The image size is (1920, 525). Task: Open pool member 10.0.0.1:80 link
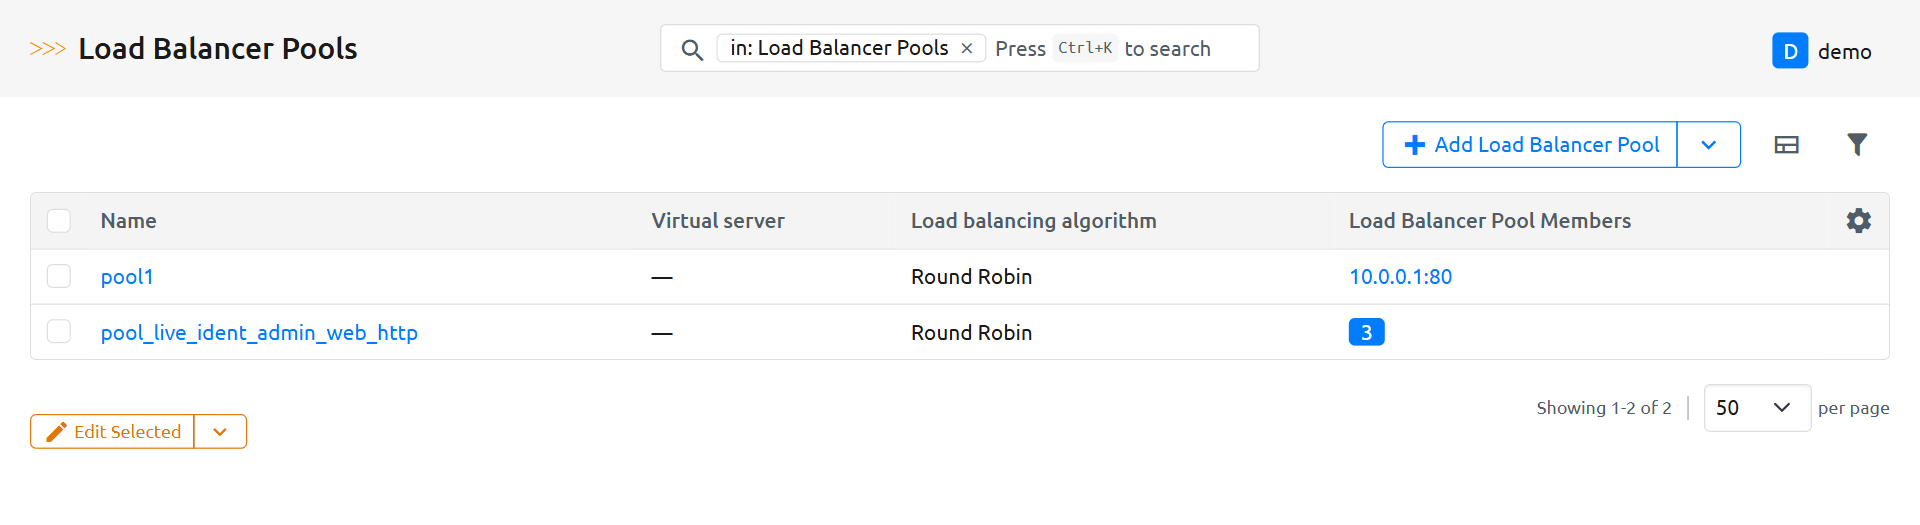[1400, 277]
